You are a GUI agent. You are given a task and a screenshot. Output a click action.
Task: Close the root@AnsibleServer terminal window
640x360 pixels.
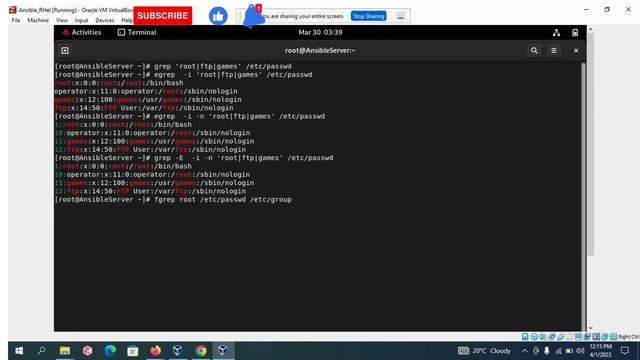pyautogui.click(x=576, y=51)
